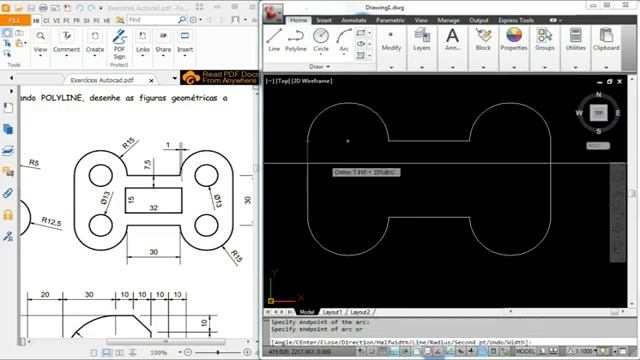Select the Circle draw tool

tap(321, 40)
